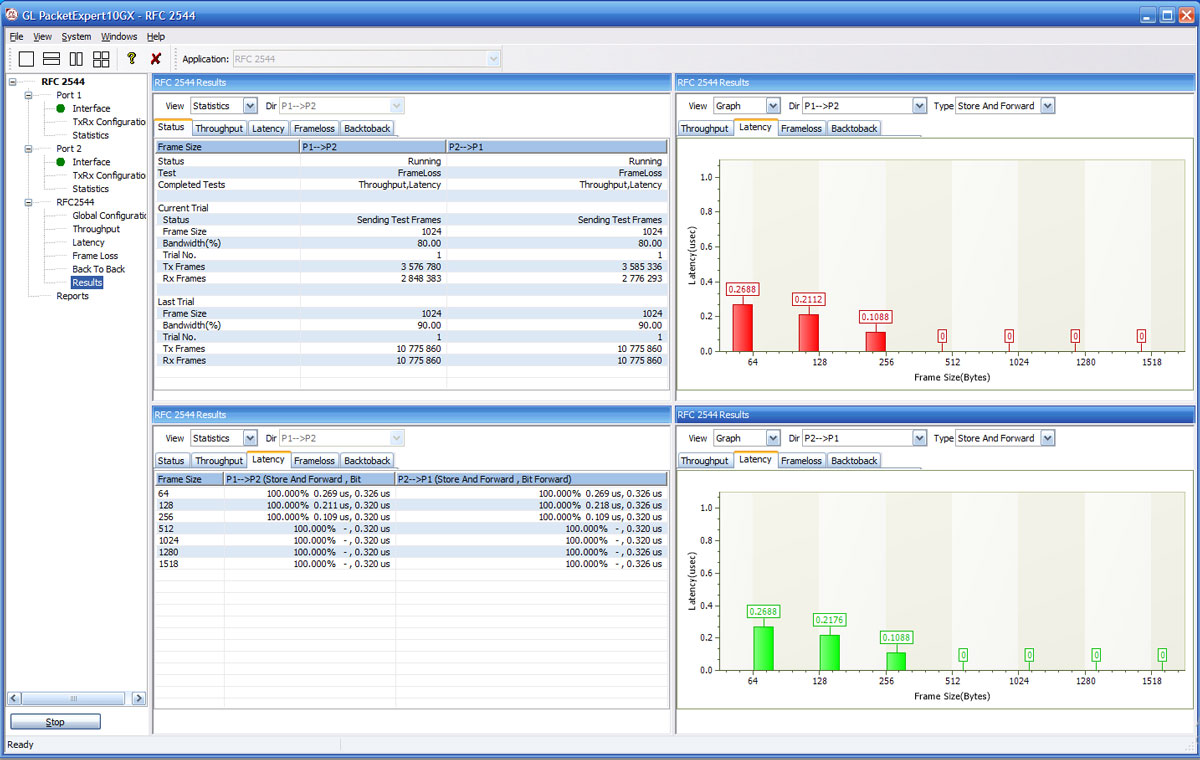Switch to Frameloss tab above the latency percentage table
The width and height of the screenshot is (1200, 760).
point(314,461)
